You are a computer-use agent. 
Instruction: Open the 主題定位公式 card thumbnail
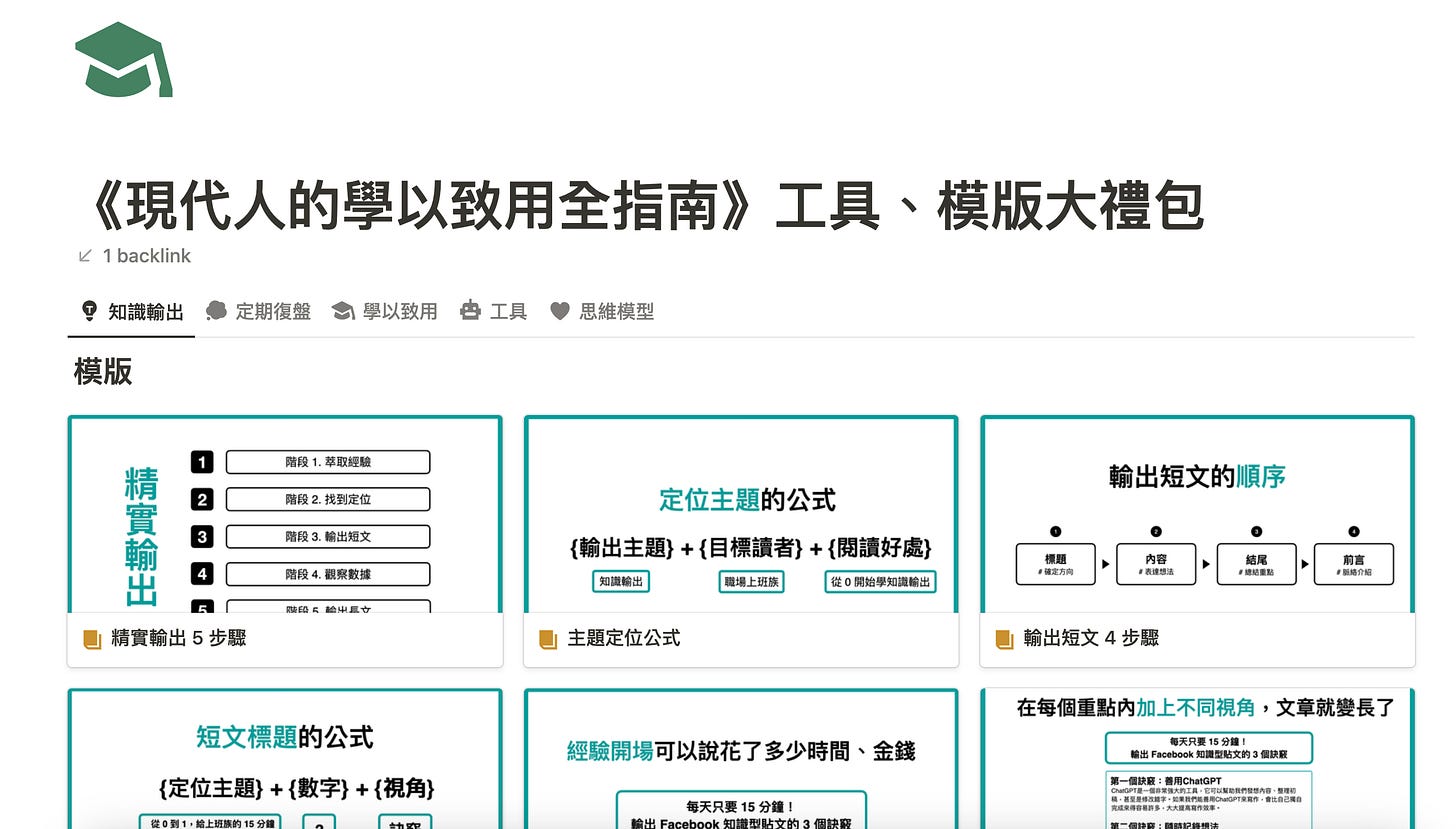pos(741,515)
